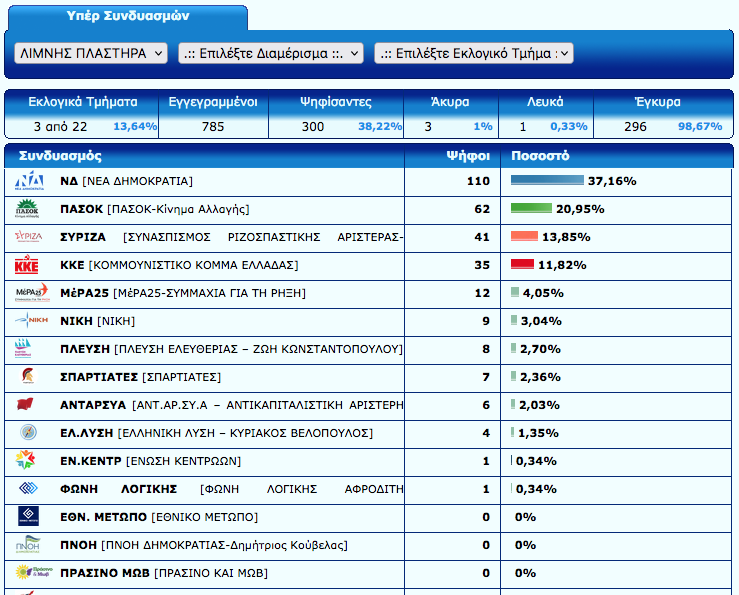Click the ΣΥΡΙΖΑ party logo
The image size is (739, 595).
click(27, 237)
